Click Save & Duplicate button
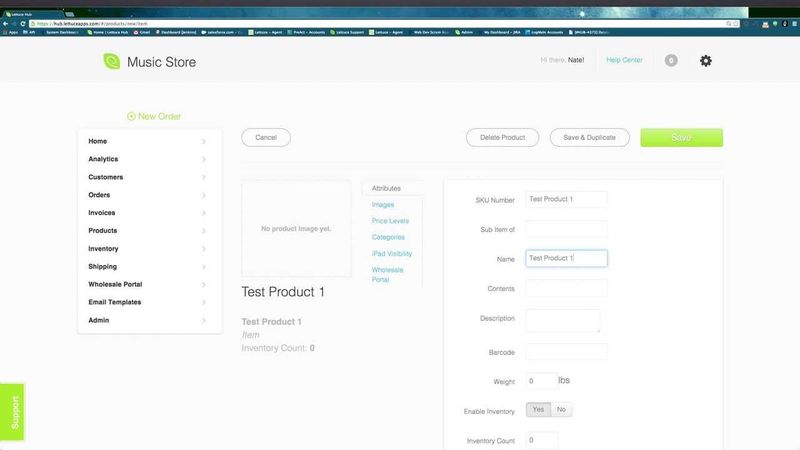This screenshot has width=800, height=450. (589, 138)
